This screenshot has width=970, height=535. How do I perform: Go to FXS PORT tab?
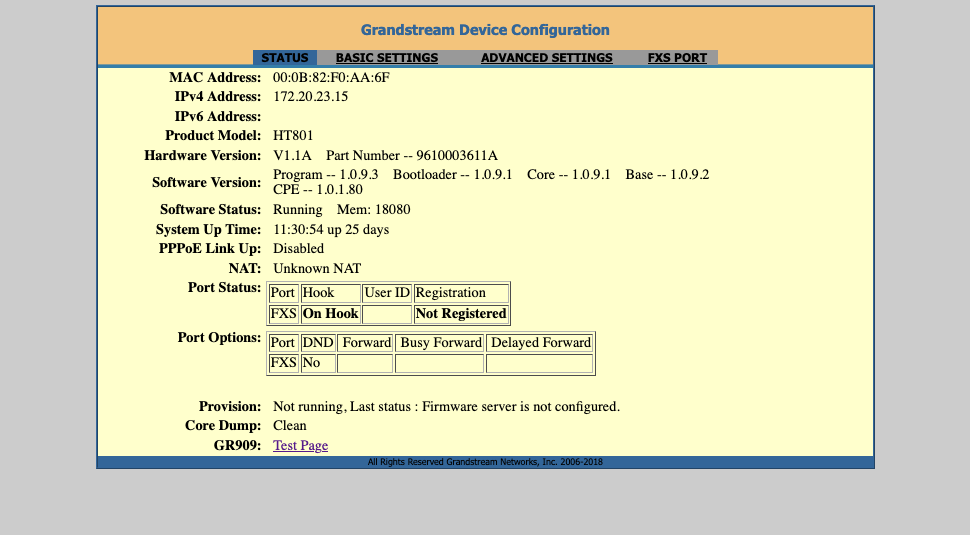pos(677,58)
